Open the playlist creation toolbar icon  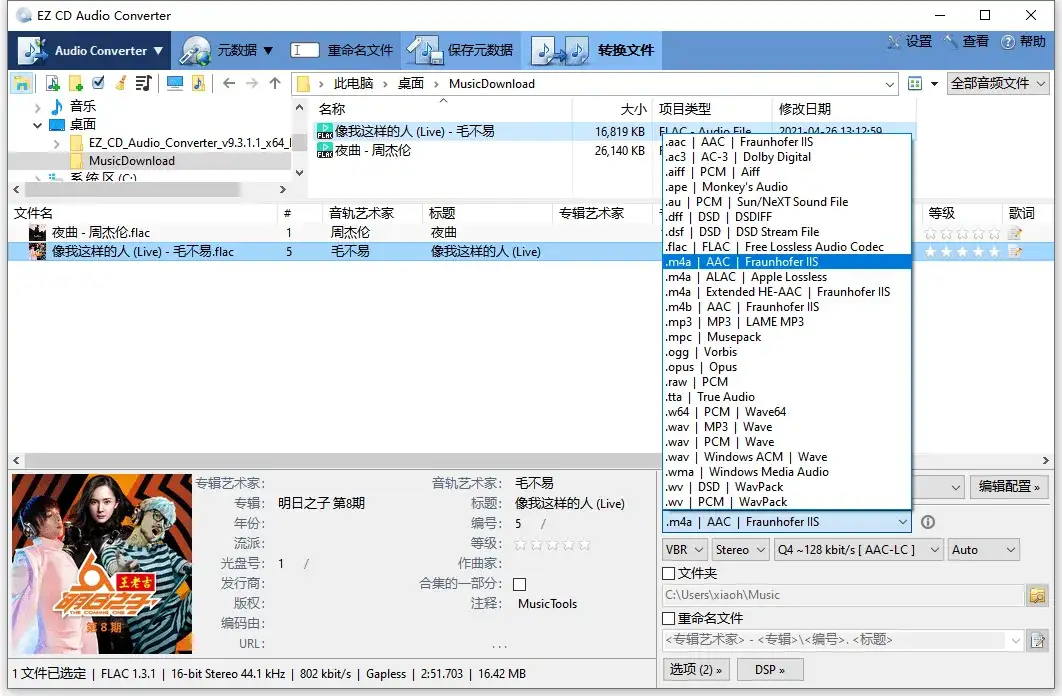point(145,83)
